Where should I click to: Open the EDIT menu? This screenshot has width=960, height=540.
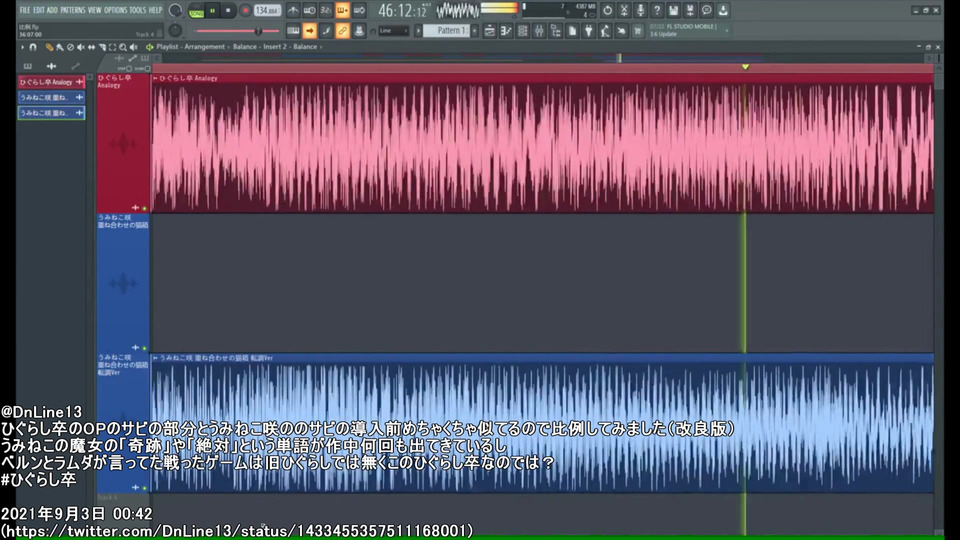39,10
